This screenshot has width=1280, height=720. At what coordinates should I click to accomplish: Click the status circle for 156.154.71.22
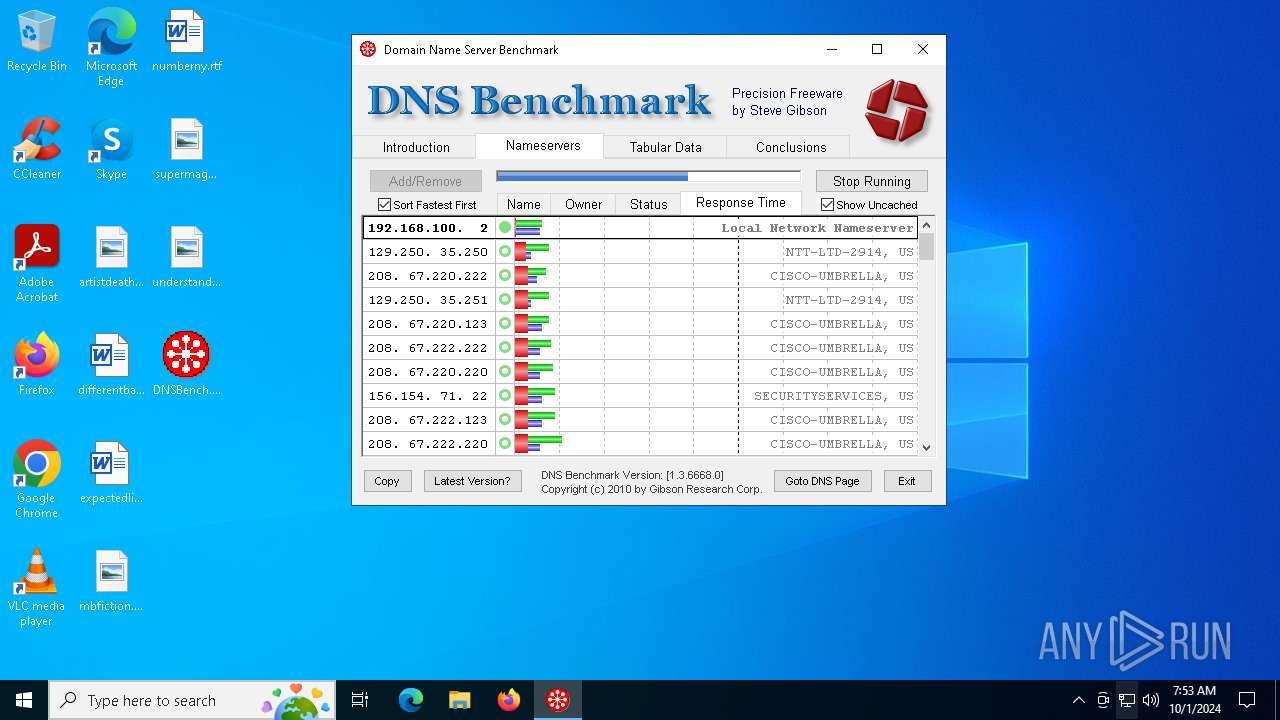point(505,396)
